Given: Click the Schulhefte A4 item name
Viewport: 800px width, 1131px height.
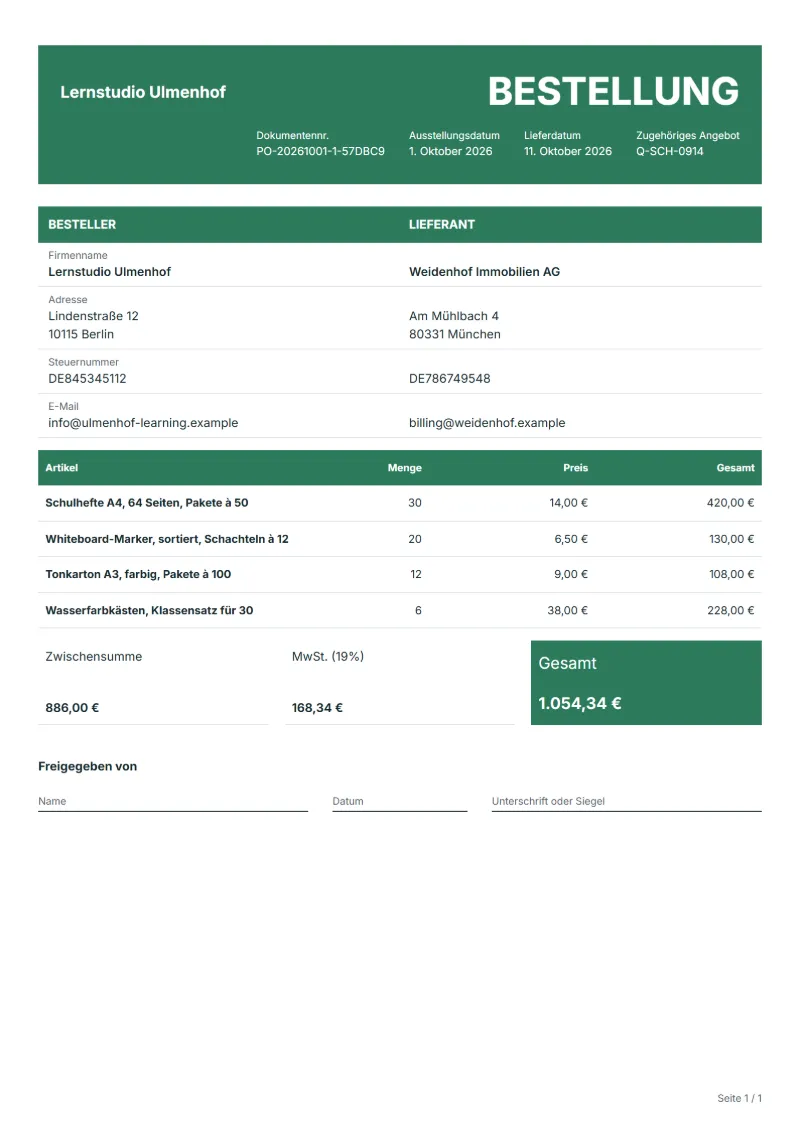Looking at the screenshot, I should tap(146, 503).
